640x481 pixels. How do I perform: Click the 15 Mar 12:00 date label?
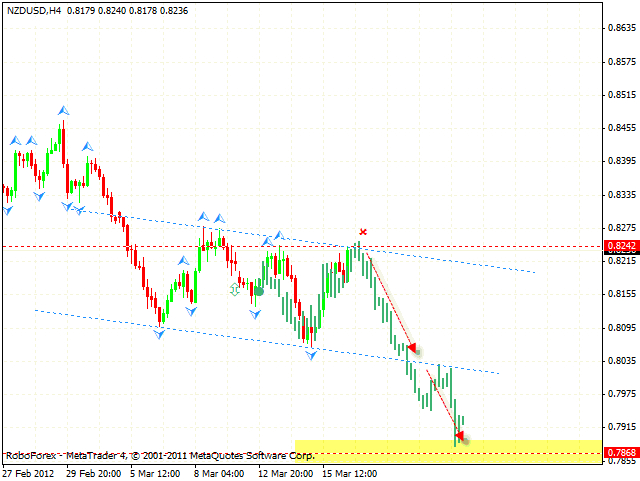pos(344,472)
